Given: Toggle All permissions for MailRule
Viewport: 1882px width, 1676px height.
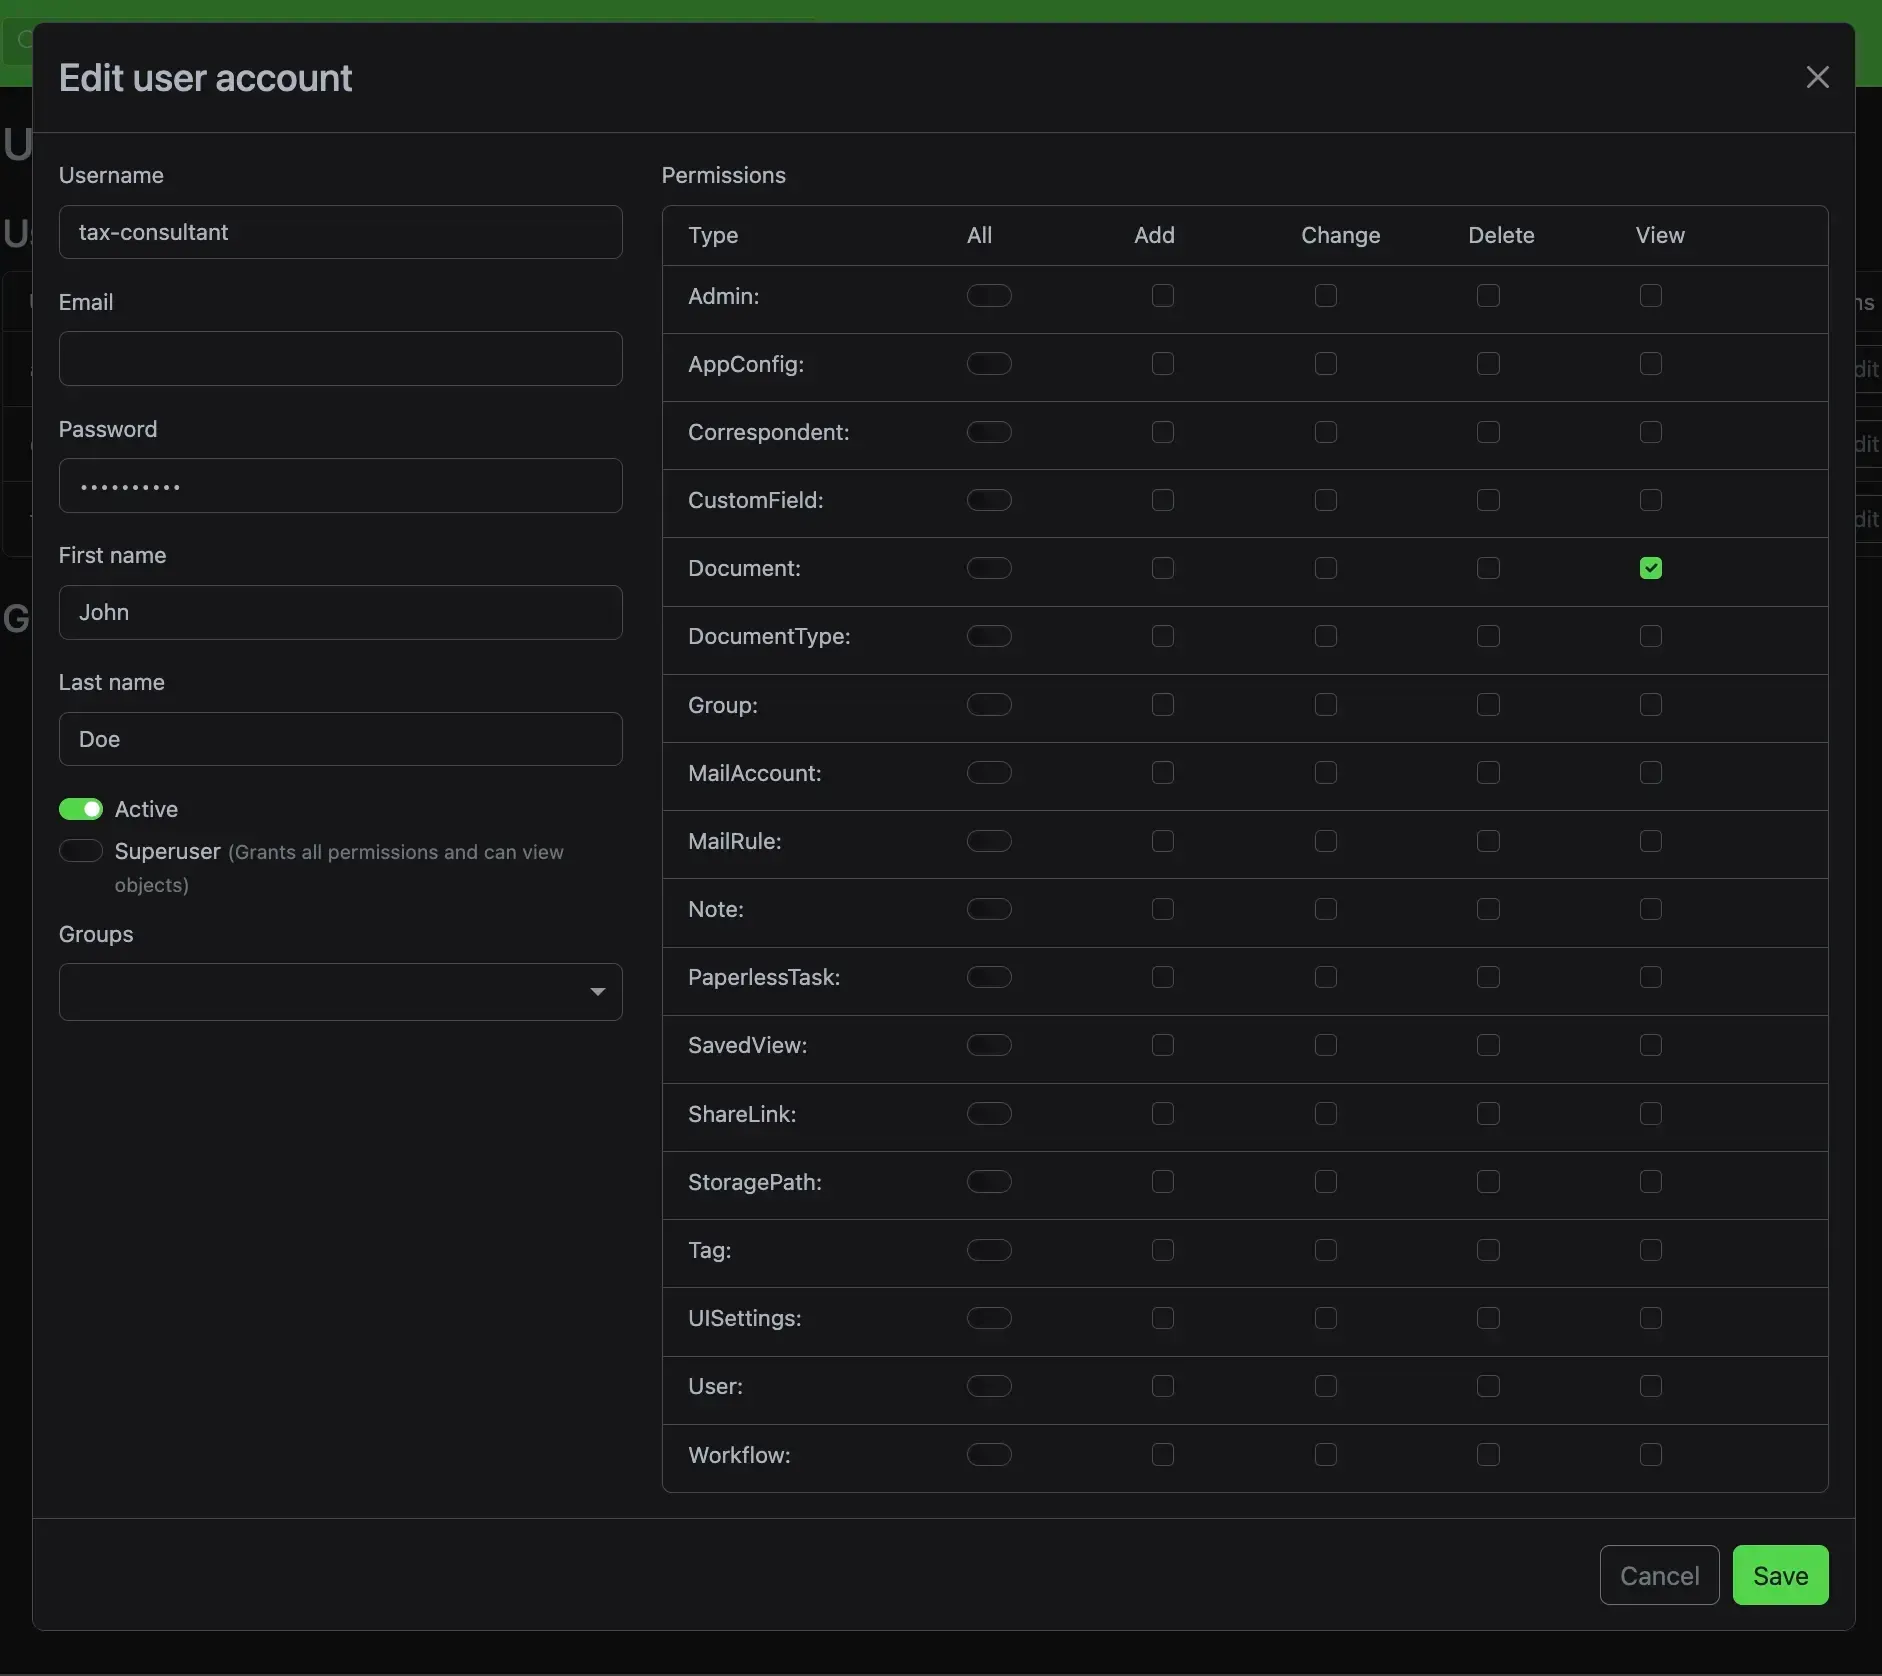Looking at the screenshot, I should click(x=989, y=841).
